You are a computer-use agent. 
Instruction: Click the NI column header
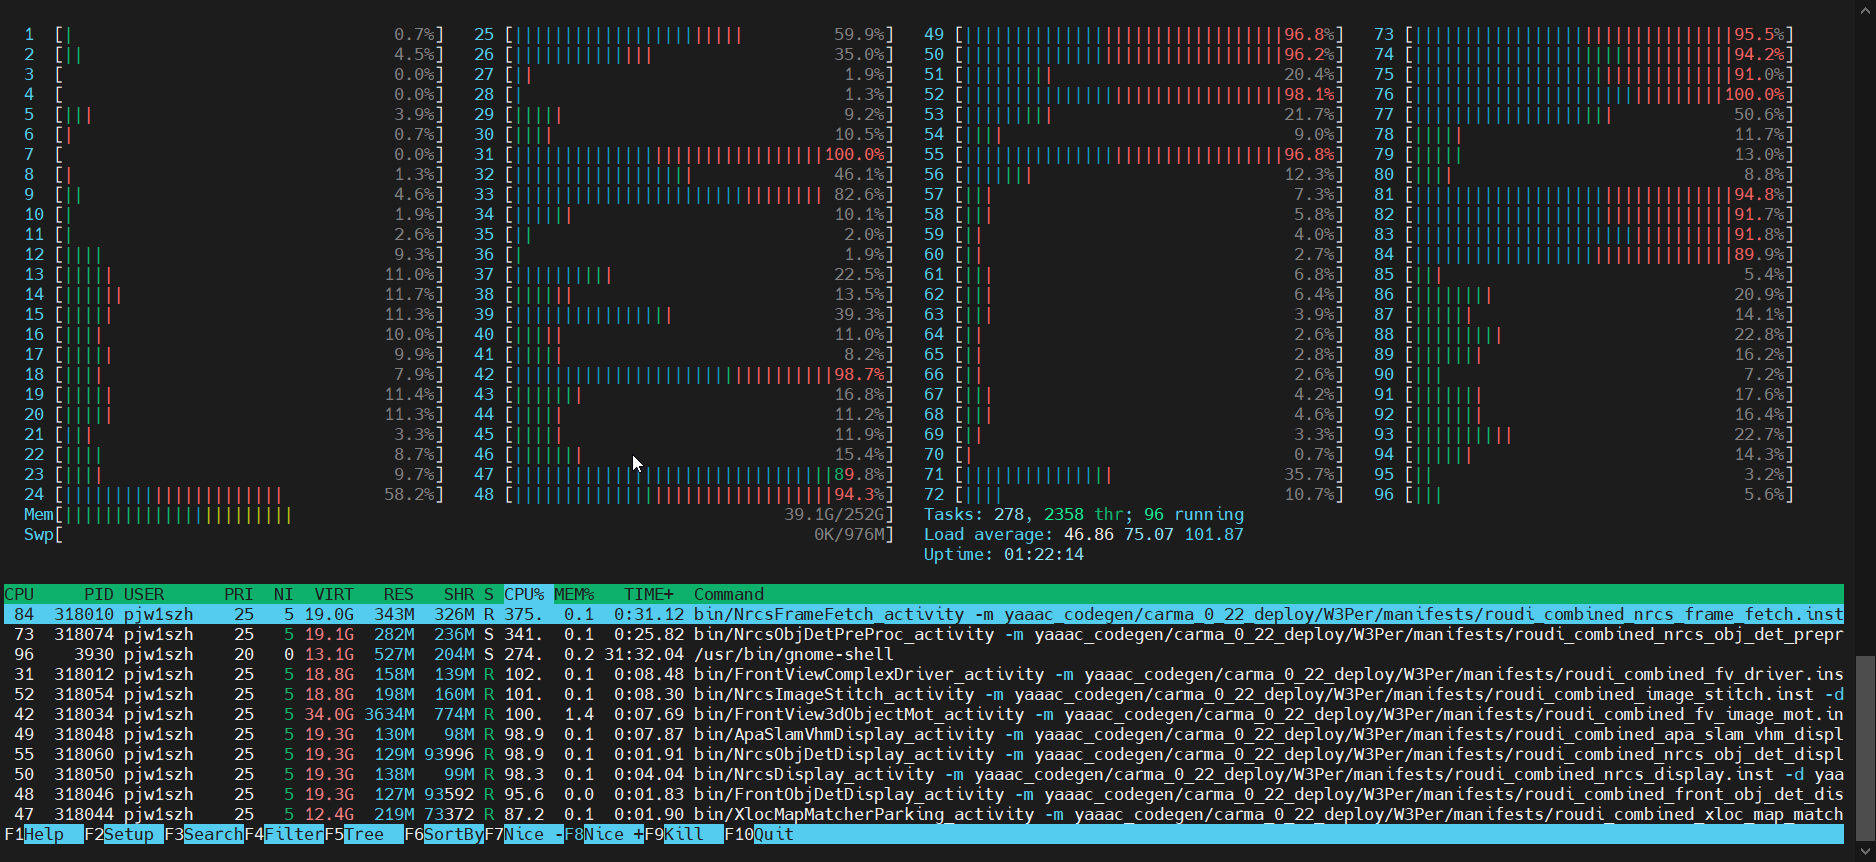pyautogui.click(x=284, y=594)
